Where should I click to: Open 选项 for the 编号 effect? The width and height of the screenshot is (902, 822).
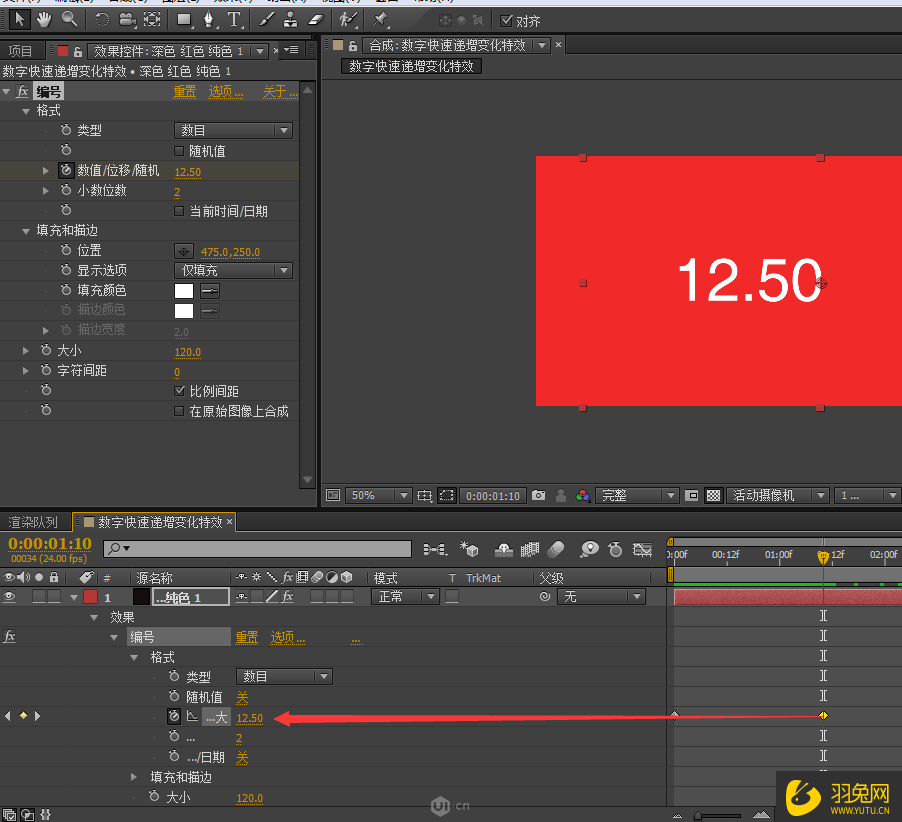tap(222, 90)
